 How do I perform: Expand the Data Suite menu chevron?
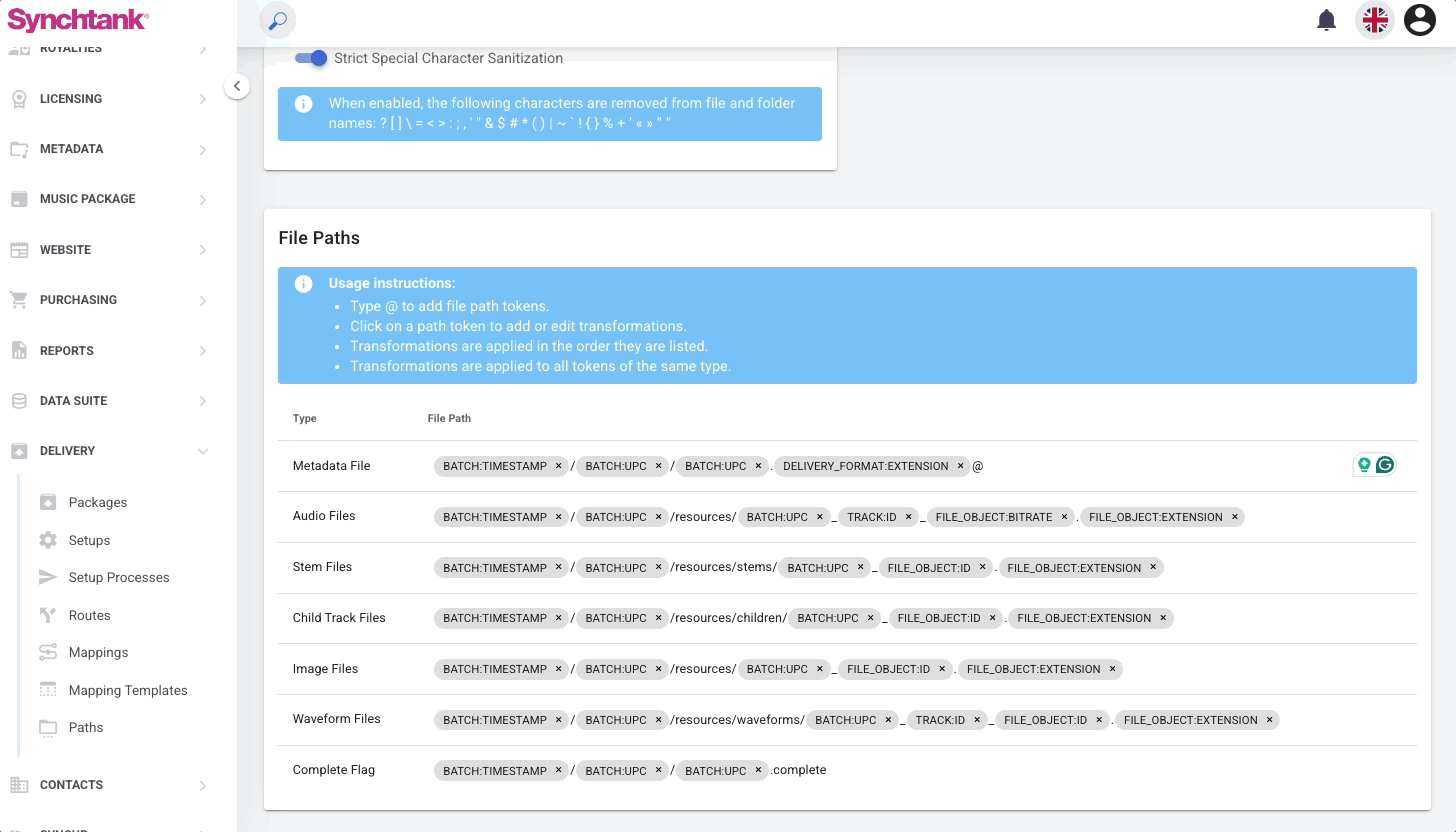203,401
